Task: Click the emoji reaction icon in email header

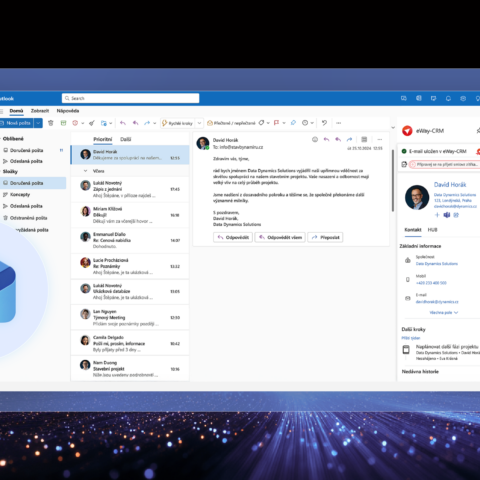Action: coord(315,139)
